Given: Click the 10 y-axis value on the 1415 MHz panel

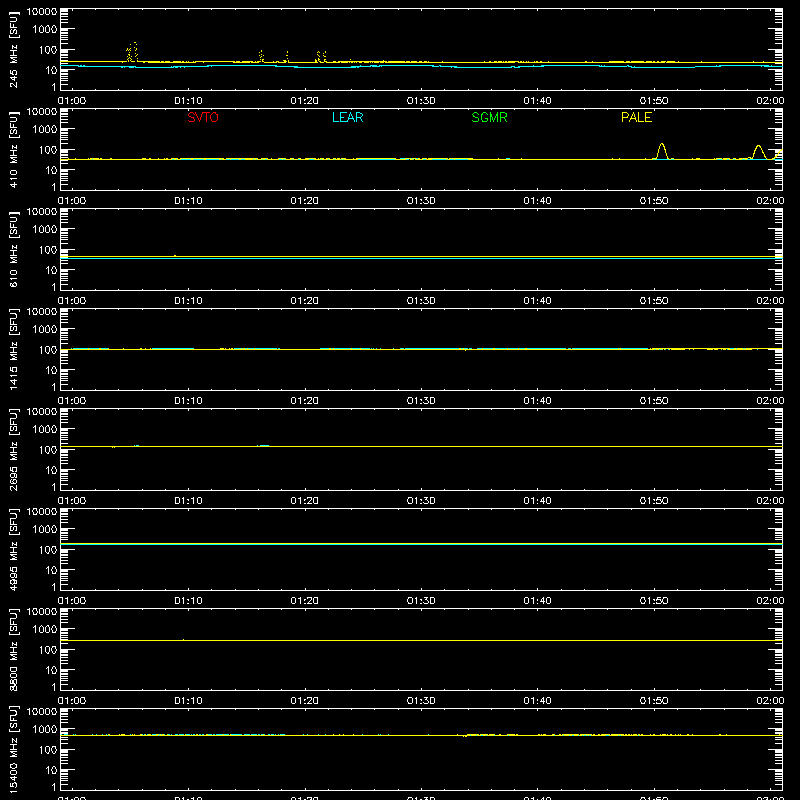Looking at the screenshot, I should [51, 370].
